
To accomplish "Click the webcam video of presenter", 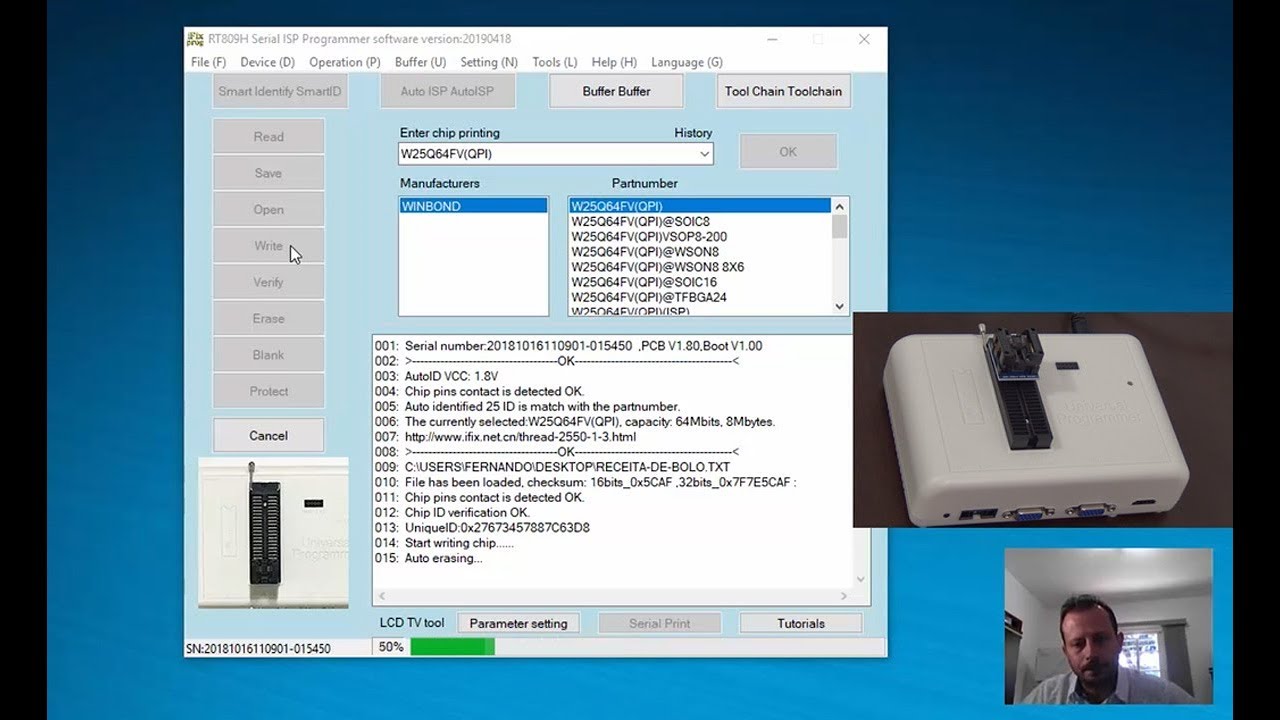I will coord(1108,626).
